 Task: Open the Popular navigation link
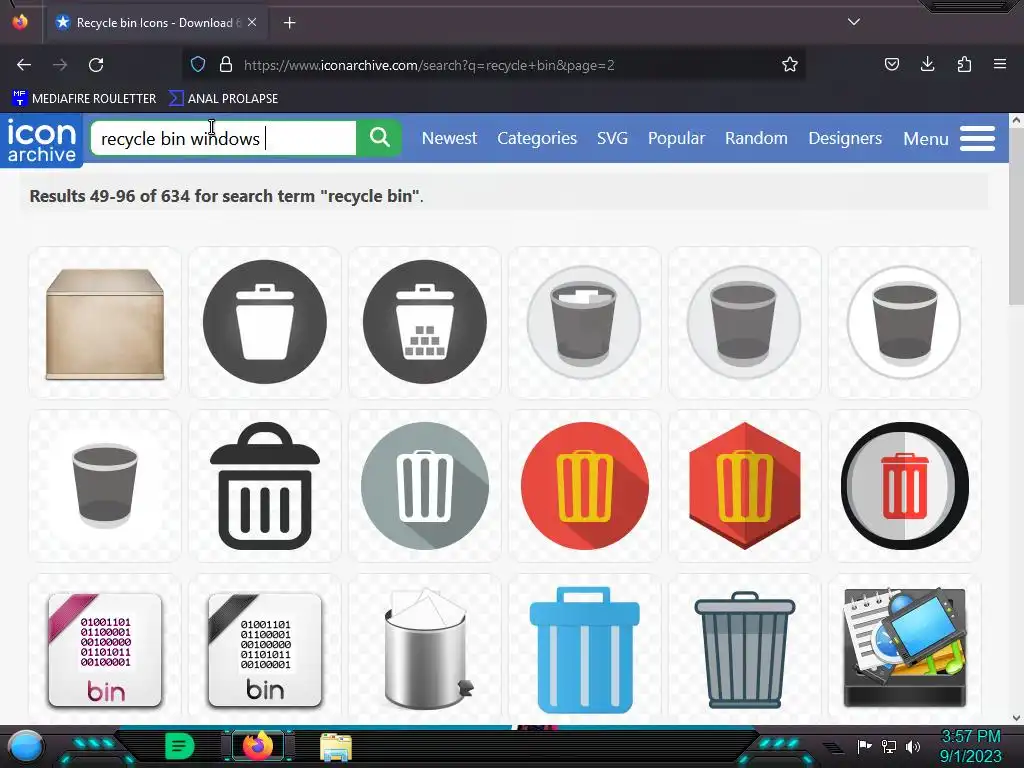tap(676, 138)
